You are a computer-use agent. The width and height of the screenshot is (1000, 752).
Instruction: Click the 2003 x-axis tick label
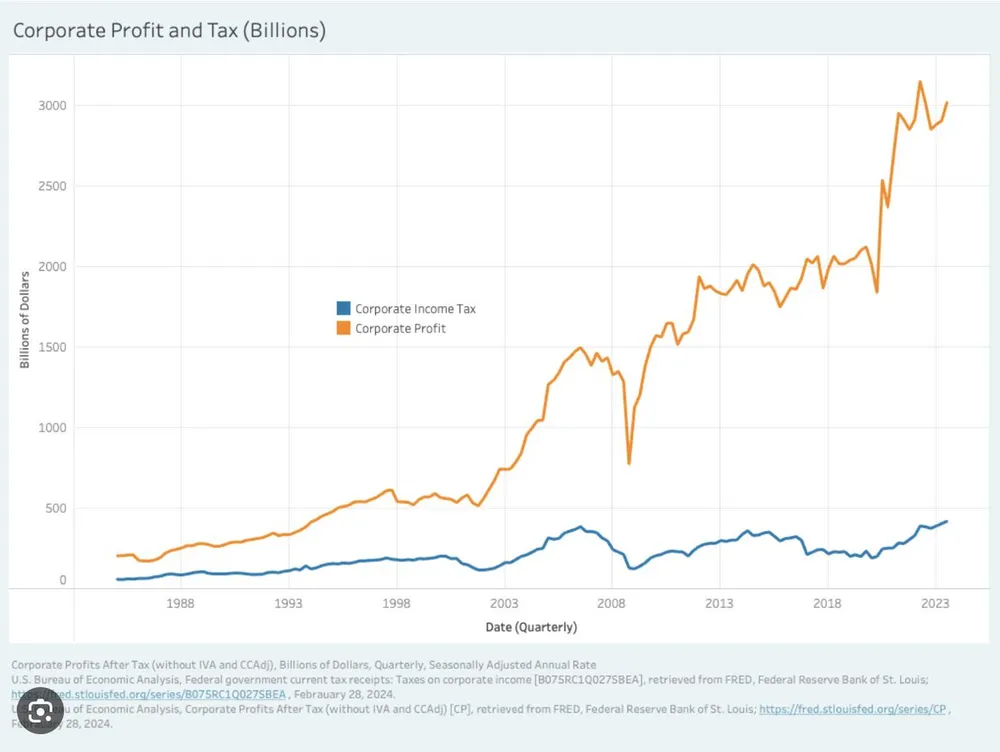tap(504, 604)
